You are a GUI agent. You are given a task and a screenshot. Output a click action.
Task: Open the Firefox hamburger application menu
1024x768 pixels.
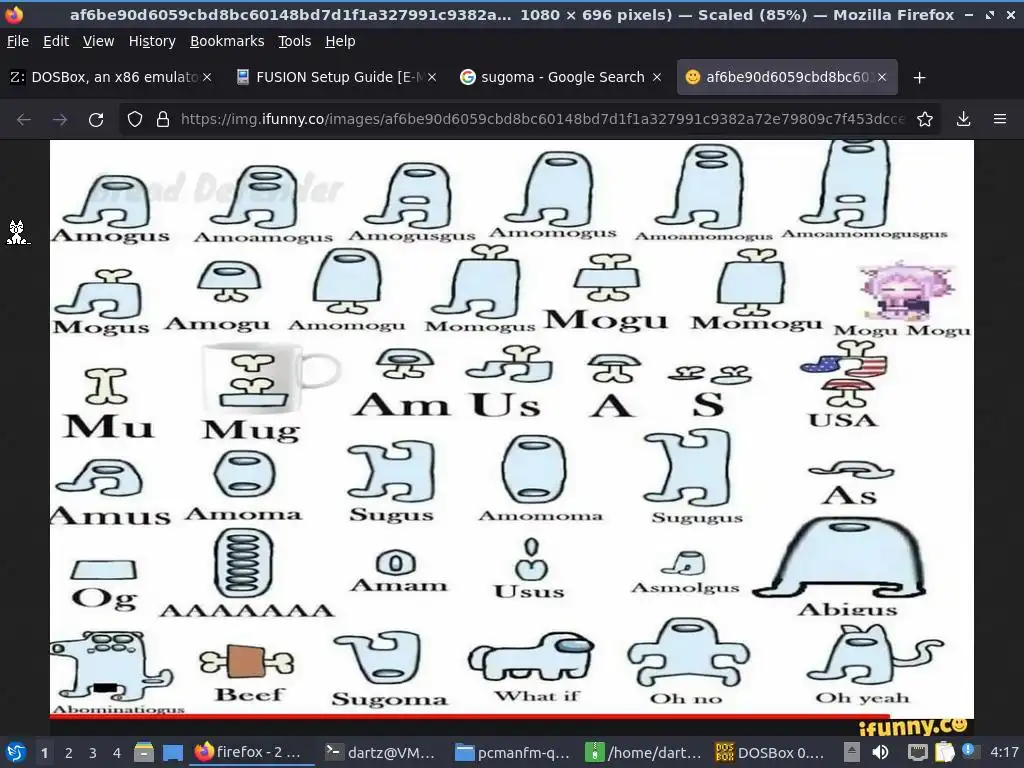click(1000, 119)
